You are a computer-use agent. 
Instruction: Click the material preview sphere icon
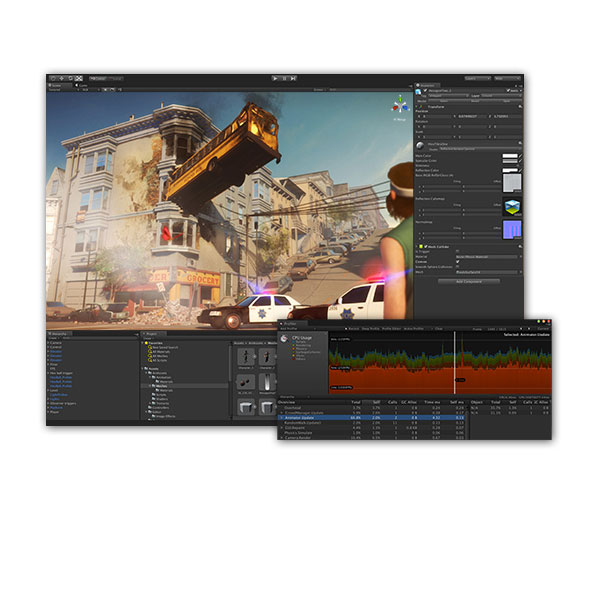[x=420, y=145]
